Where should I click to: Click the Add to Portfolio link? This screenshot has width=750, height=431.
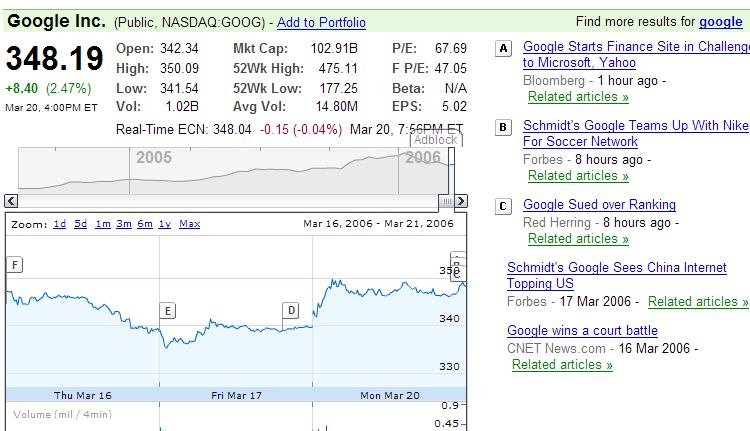(321, 22)
